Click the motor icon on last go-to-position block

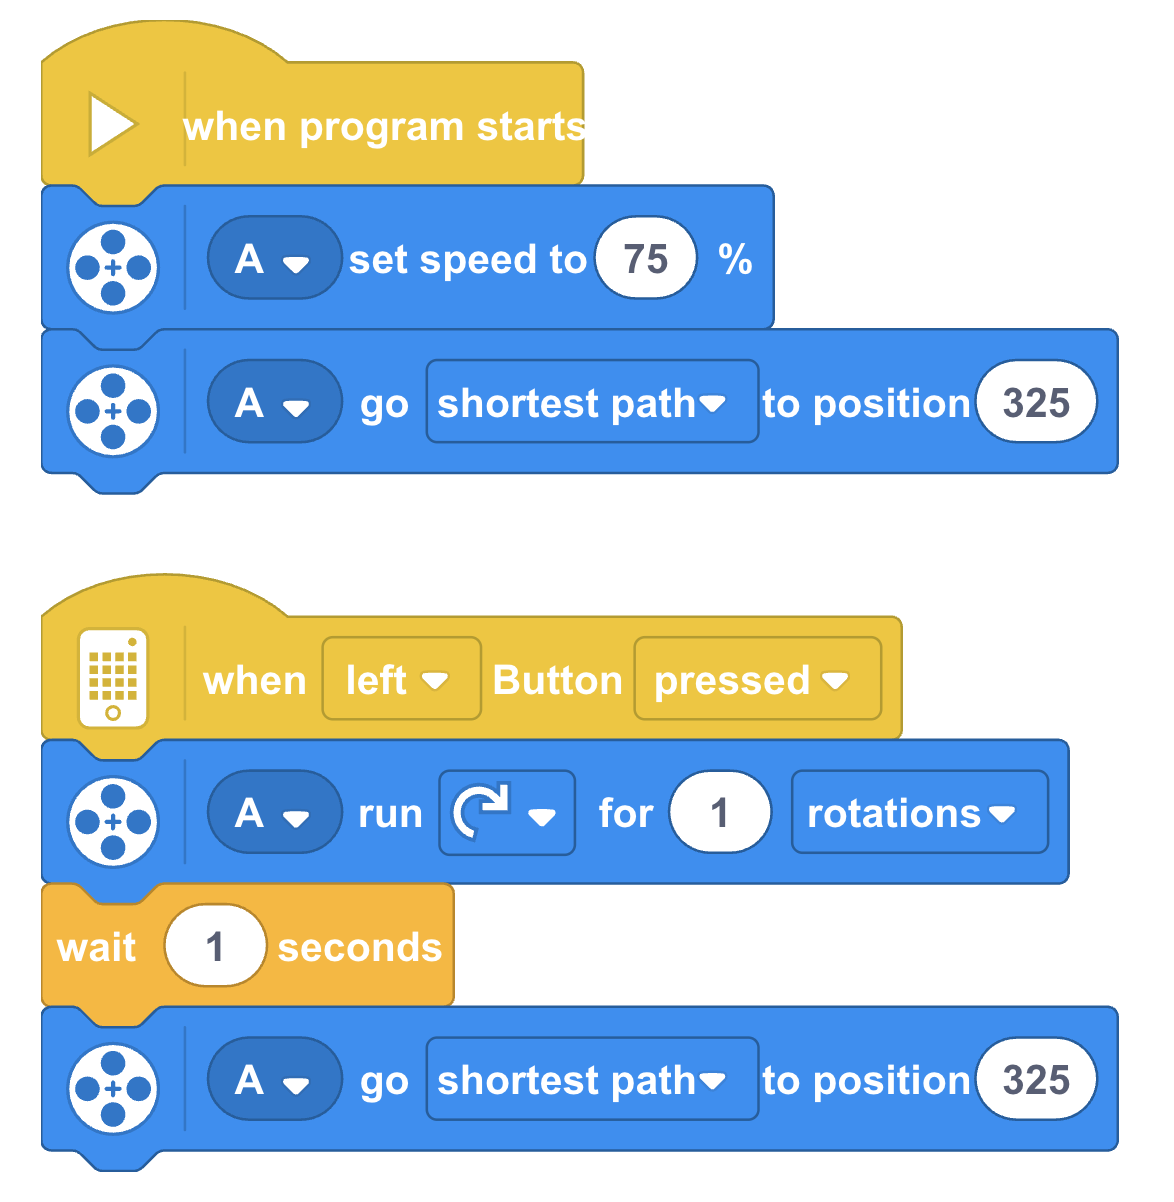pyautogui.click(x=113, y=1088)
